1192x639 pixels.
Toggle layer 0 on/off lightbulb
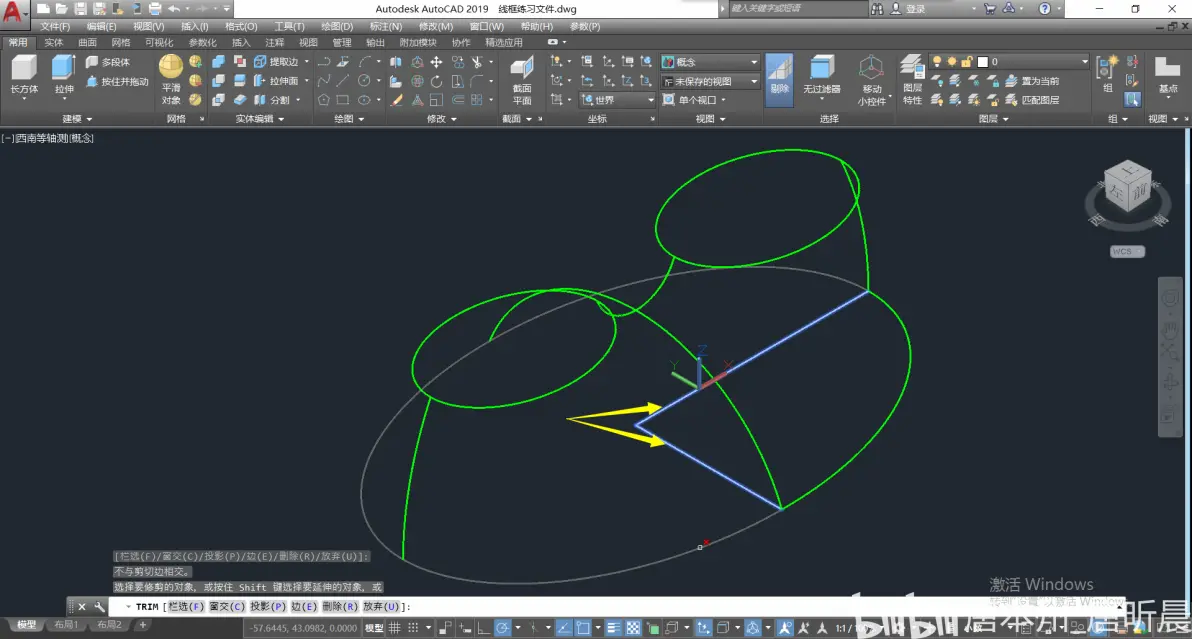click(937, 62)
